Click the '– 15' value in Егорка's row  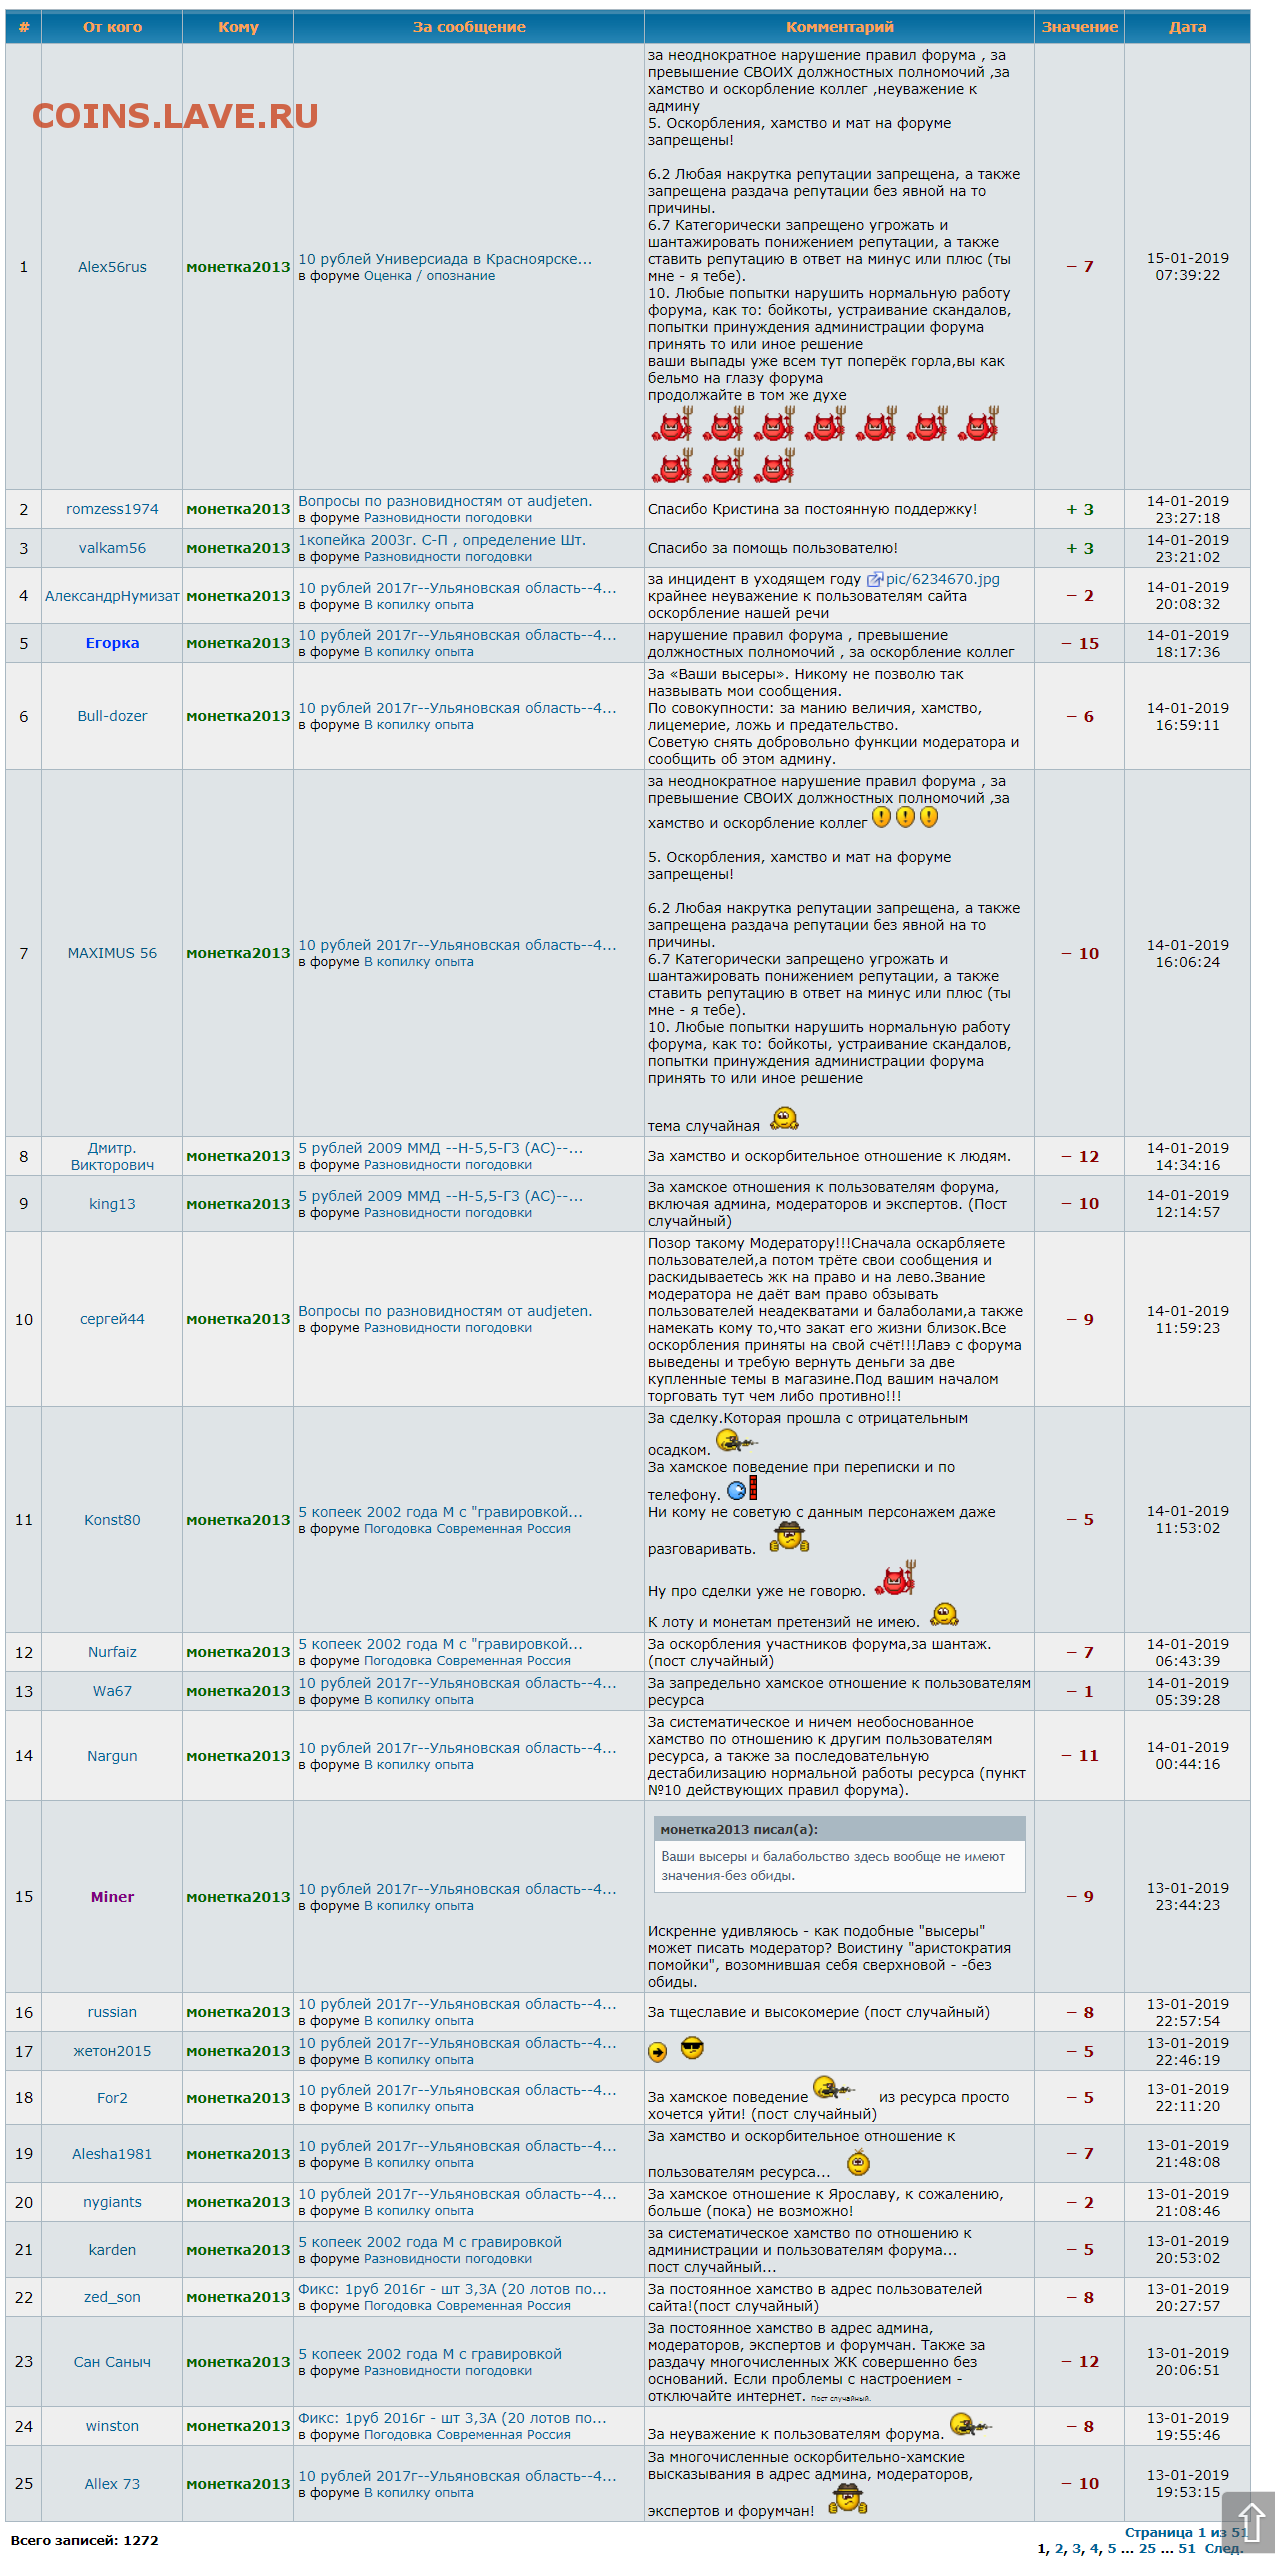tap(1080, 643)
